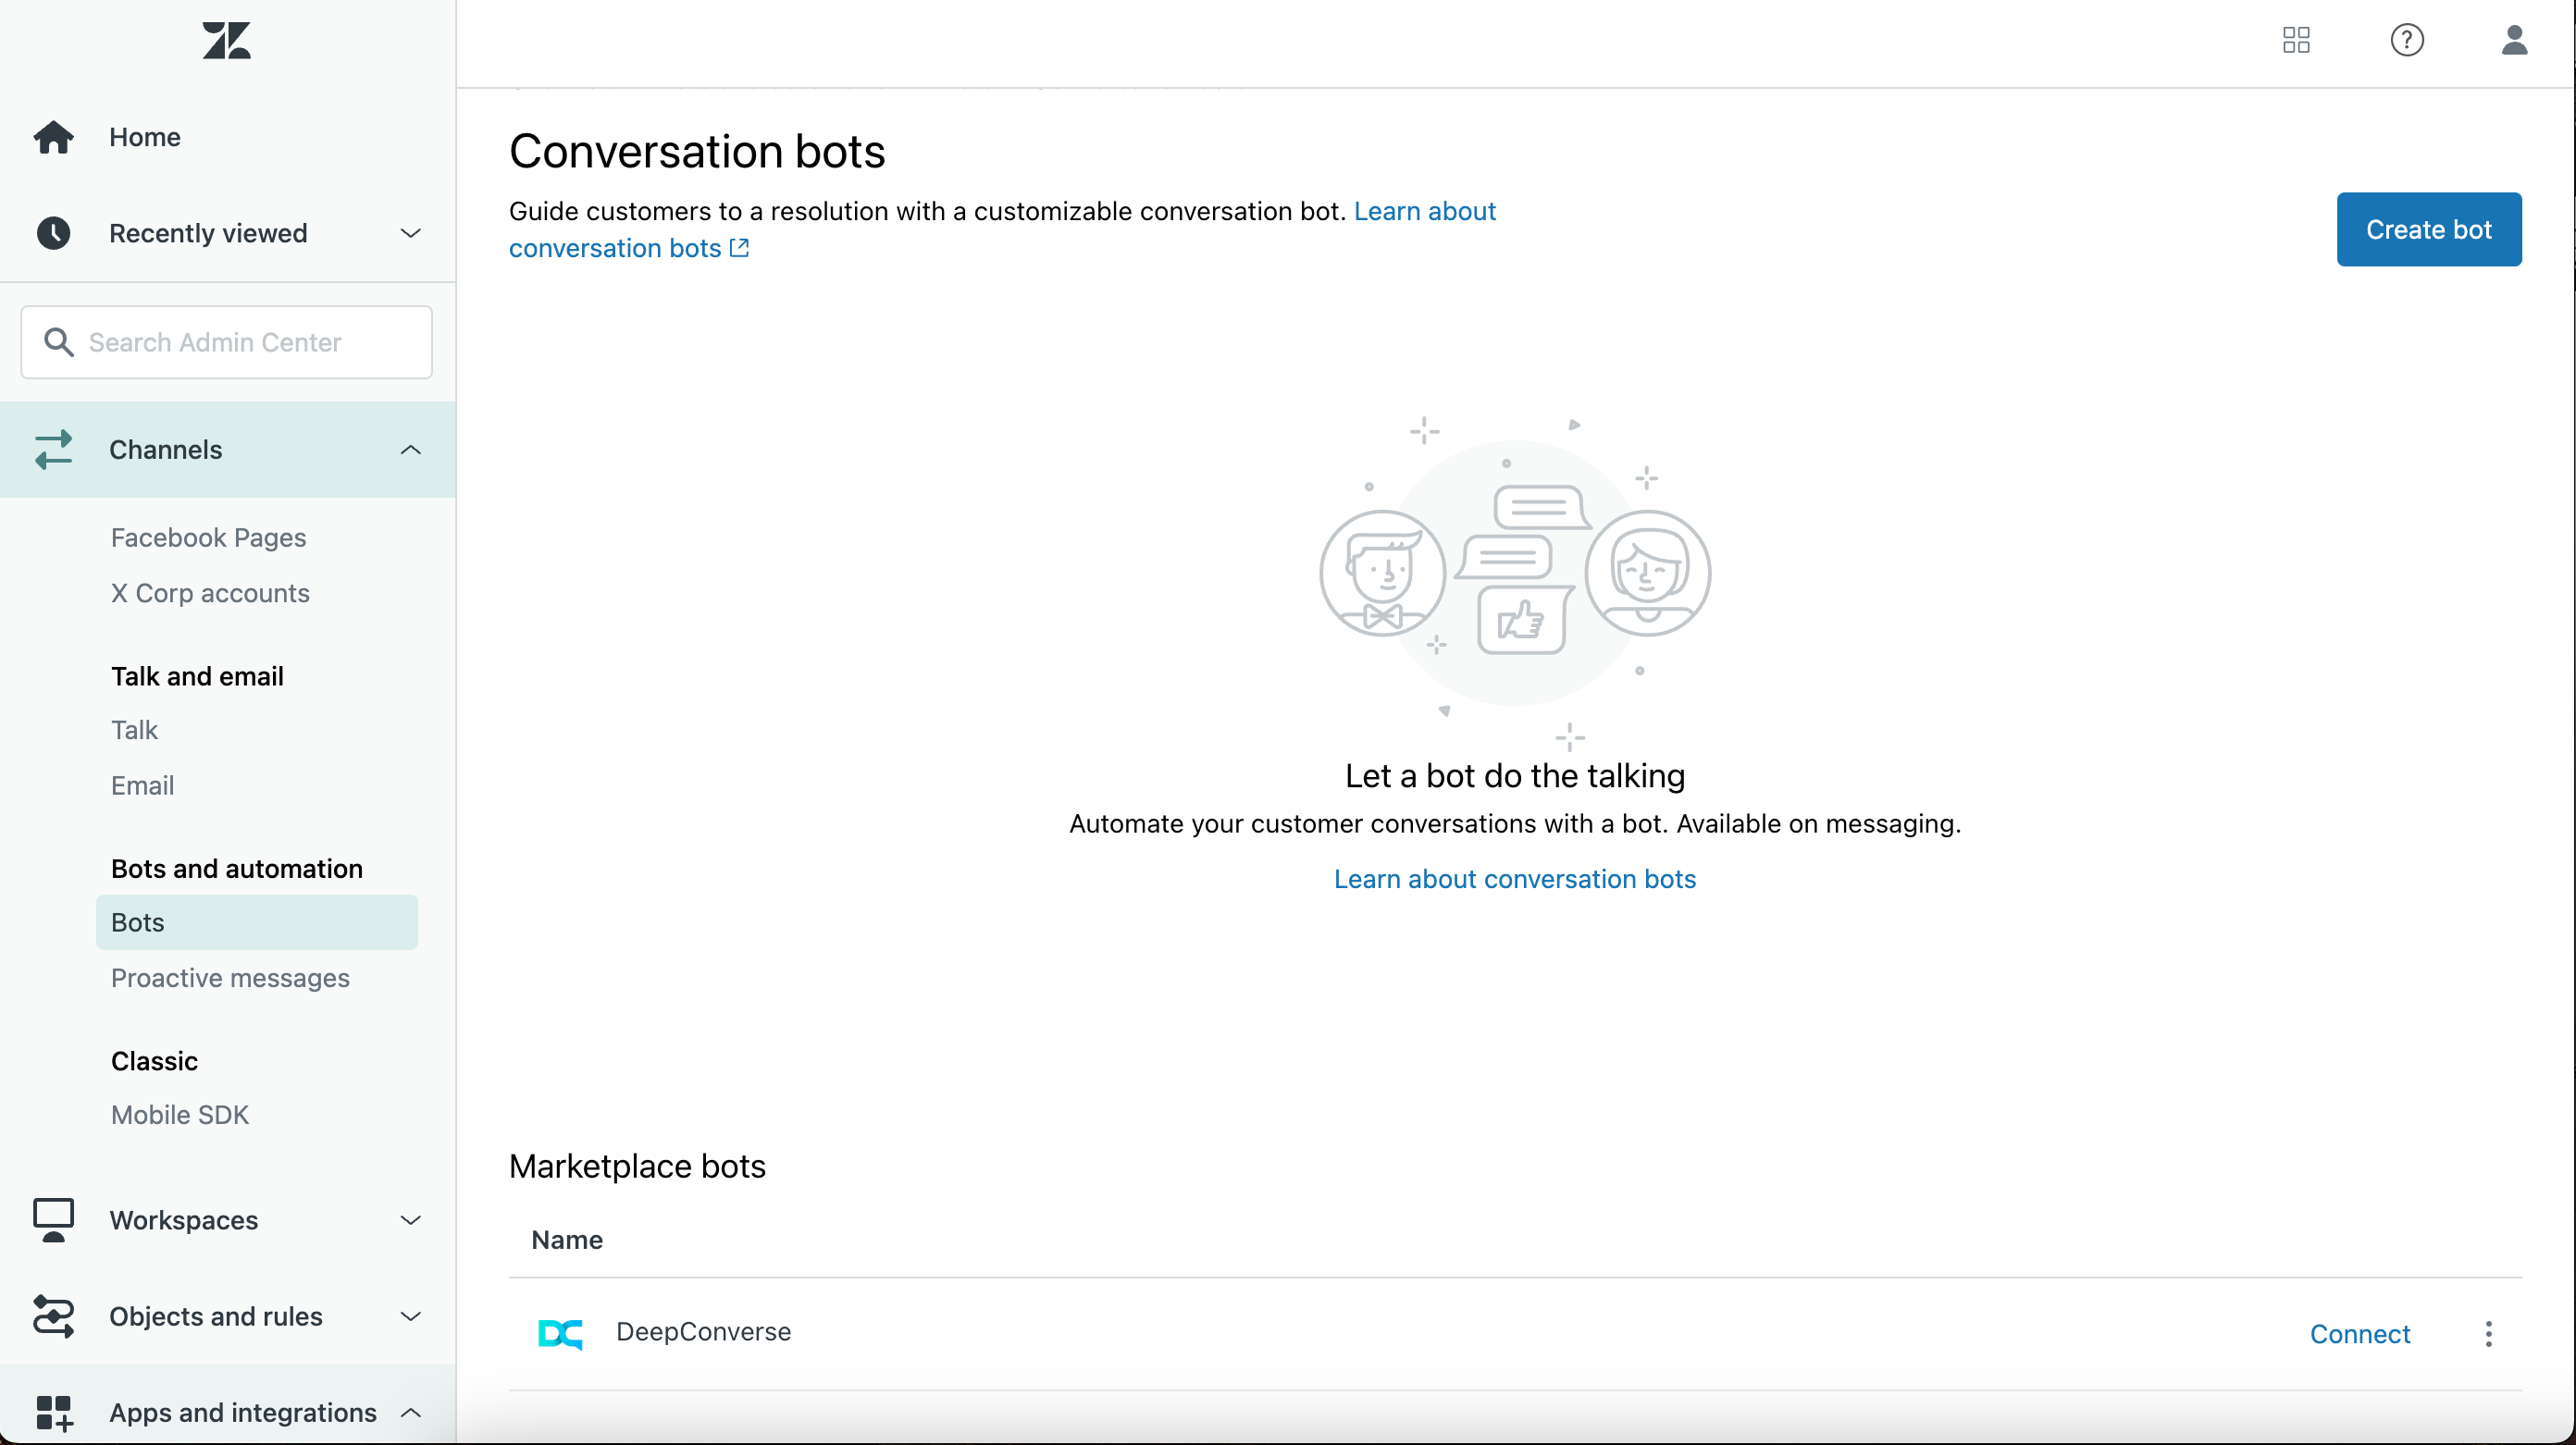Click the Objects and rules icon
The image size is (2576, 1445).
[53, 1316]
